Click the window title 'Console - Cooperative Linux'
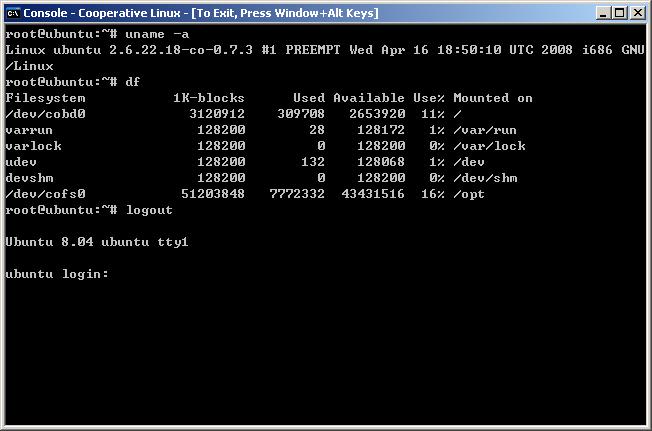Image resolution: width=652 pixels, height=431 pixels. tap(102, 13)
